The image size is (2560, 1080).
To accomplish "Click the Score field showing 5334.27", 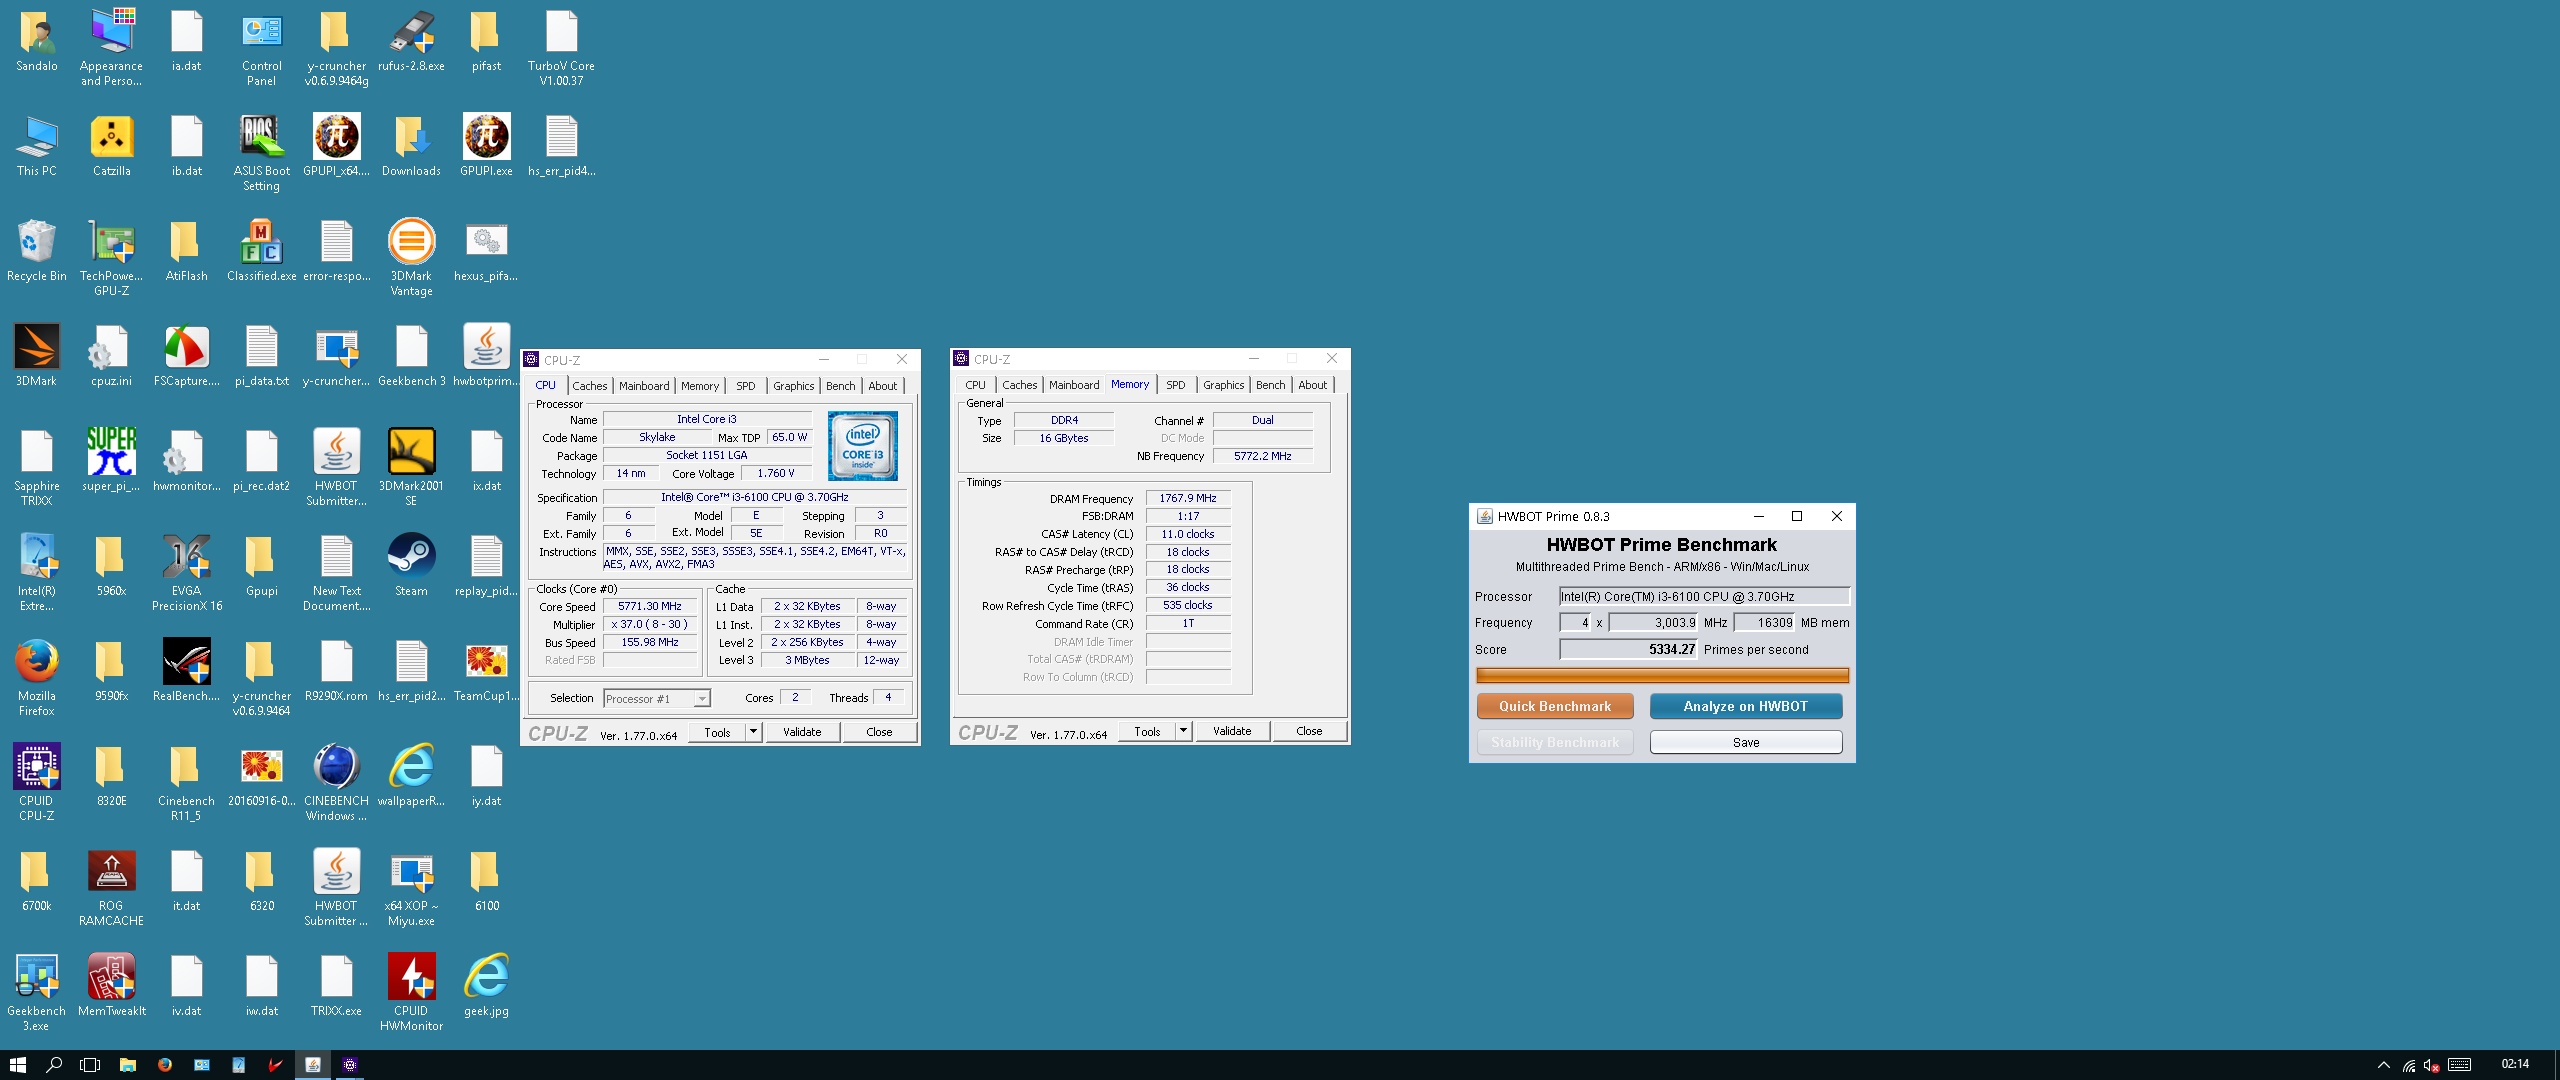I will tap(1629, 649).
